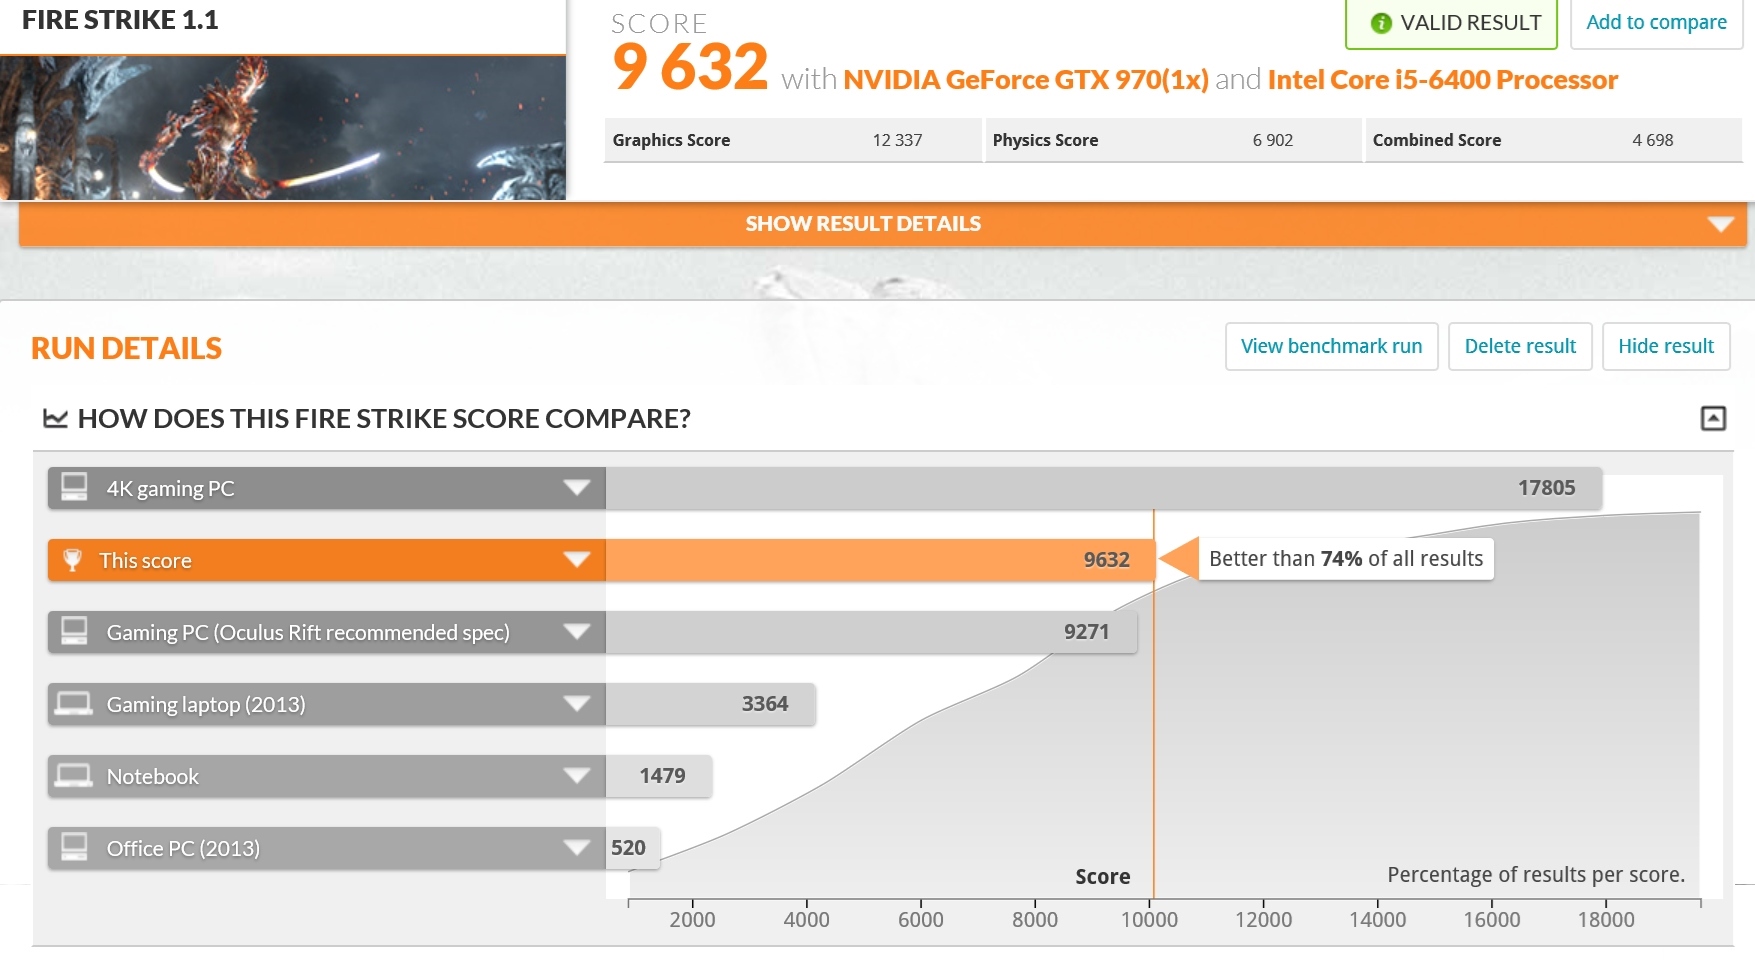Click the 4K gaming PC desktop icon
This screenshot has width=1755, height=969.
click(x=74, y=487)
